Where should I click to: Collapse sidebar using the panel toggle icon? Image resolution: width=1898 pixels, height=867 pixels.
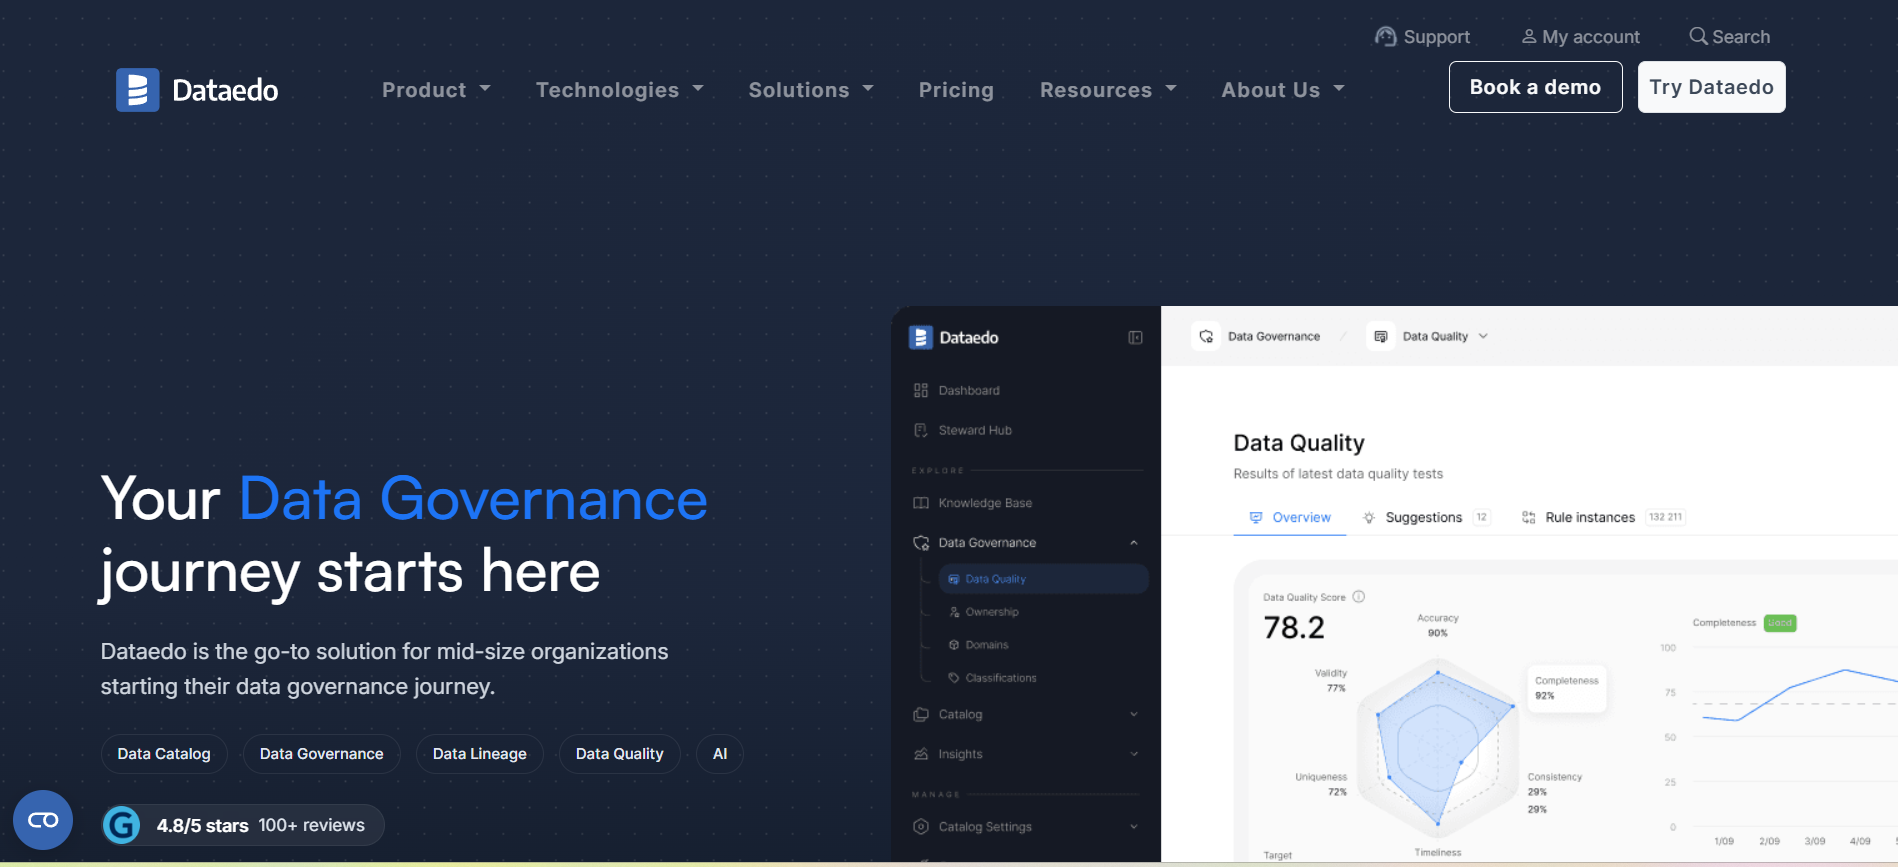pos(1135,338)
